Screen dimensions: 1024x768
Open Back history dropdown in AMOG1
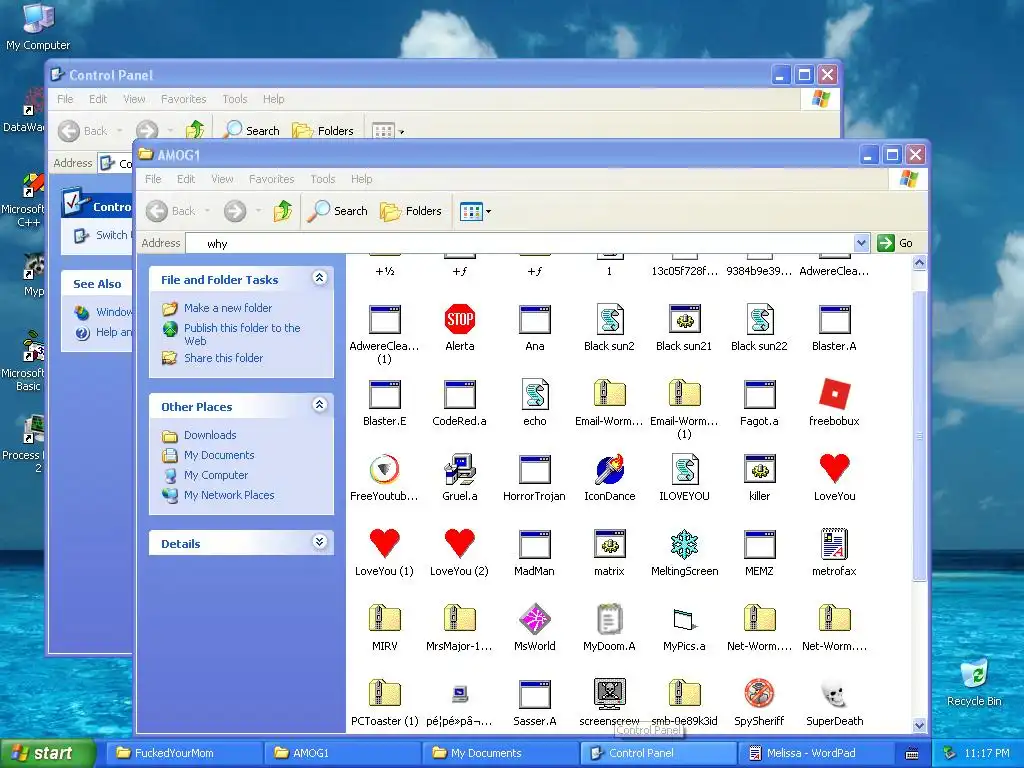tap(208, 211)
